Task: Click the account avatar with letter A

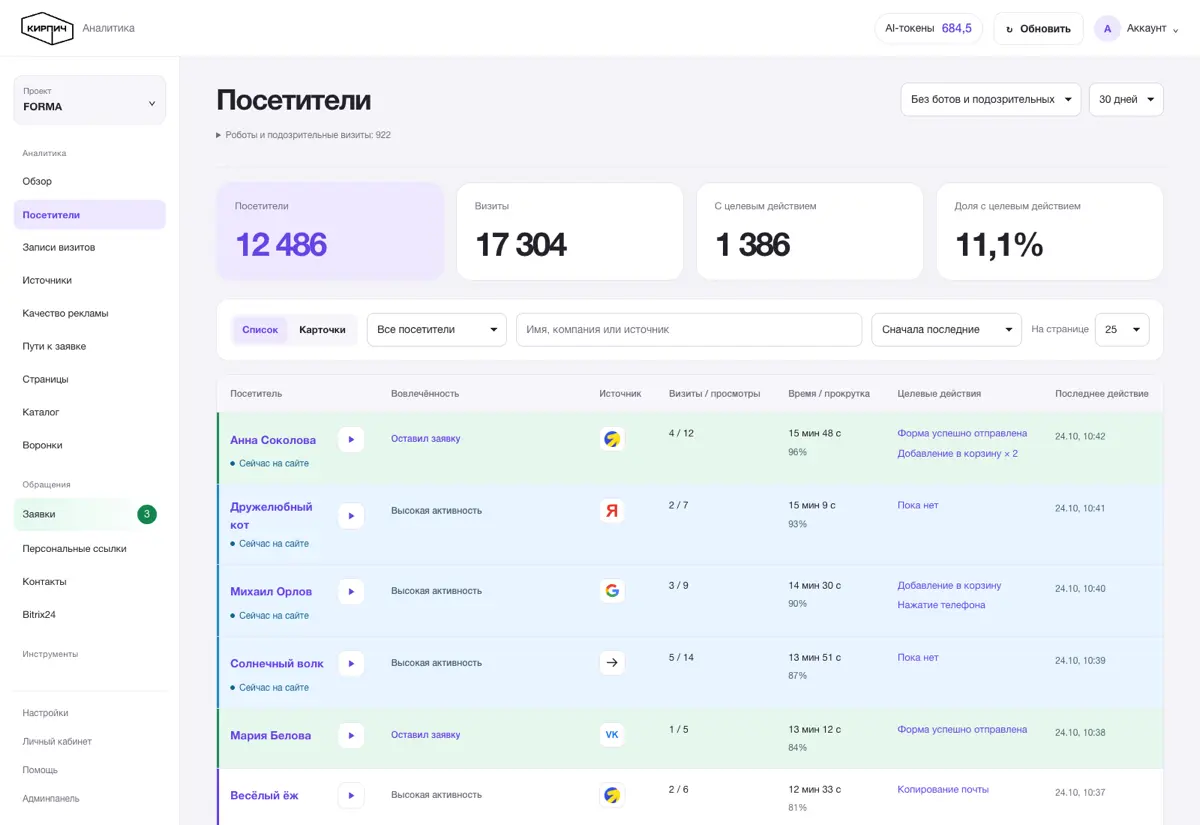Action: [x=1107, y=28]
